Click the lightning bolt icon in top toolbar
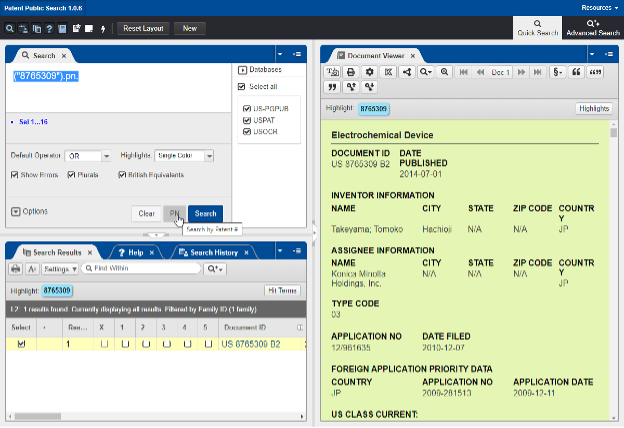 coord(103,28)
